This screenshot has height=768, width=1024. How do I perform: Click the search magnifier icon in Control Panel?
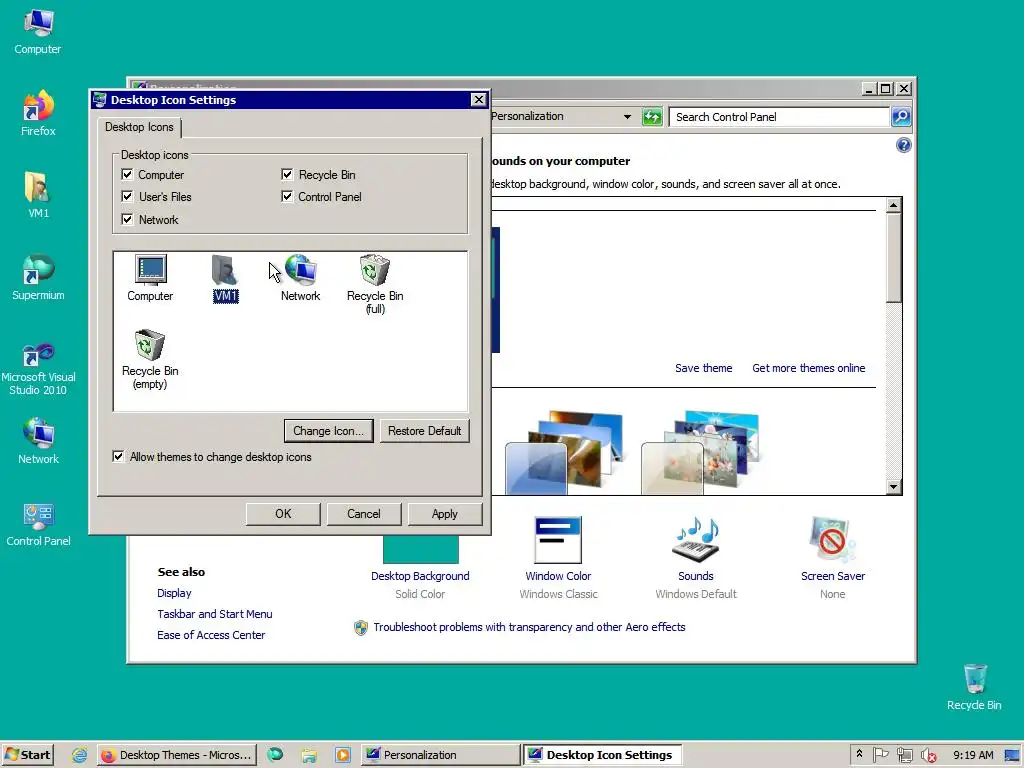[x=901, y=117]
